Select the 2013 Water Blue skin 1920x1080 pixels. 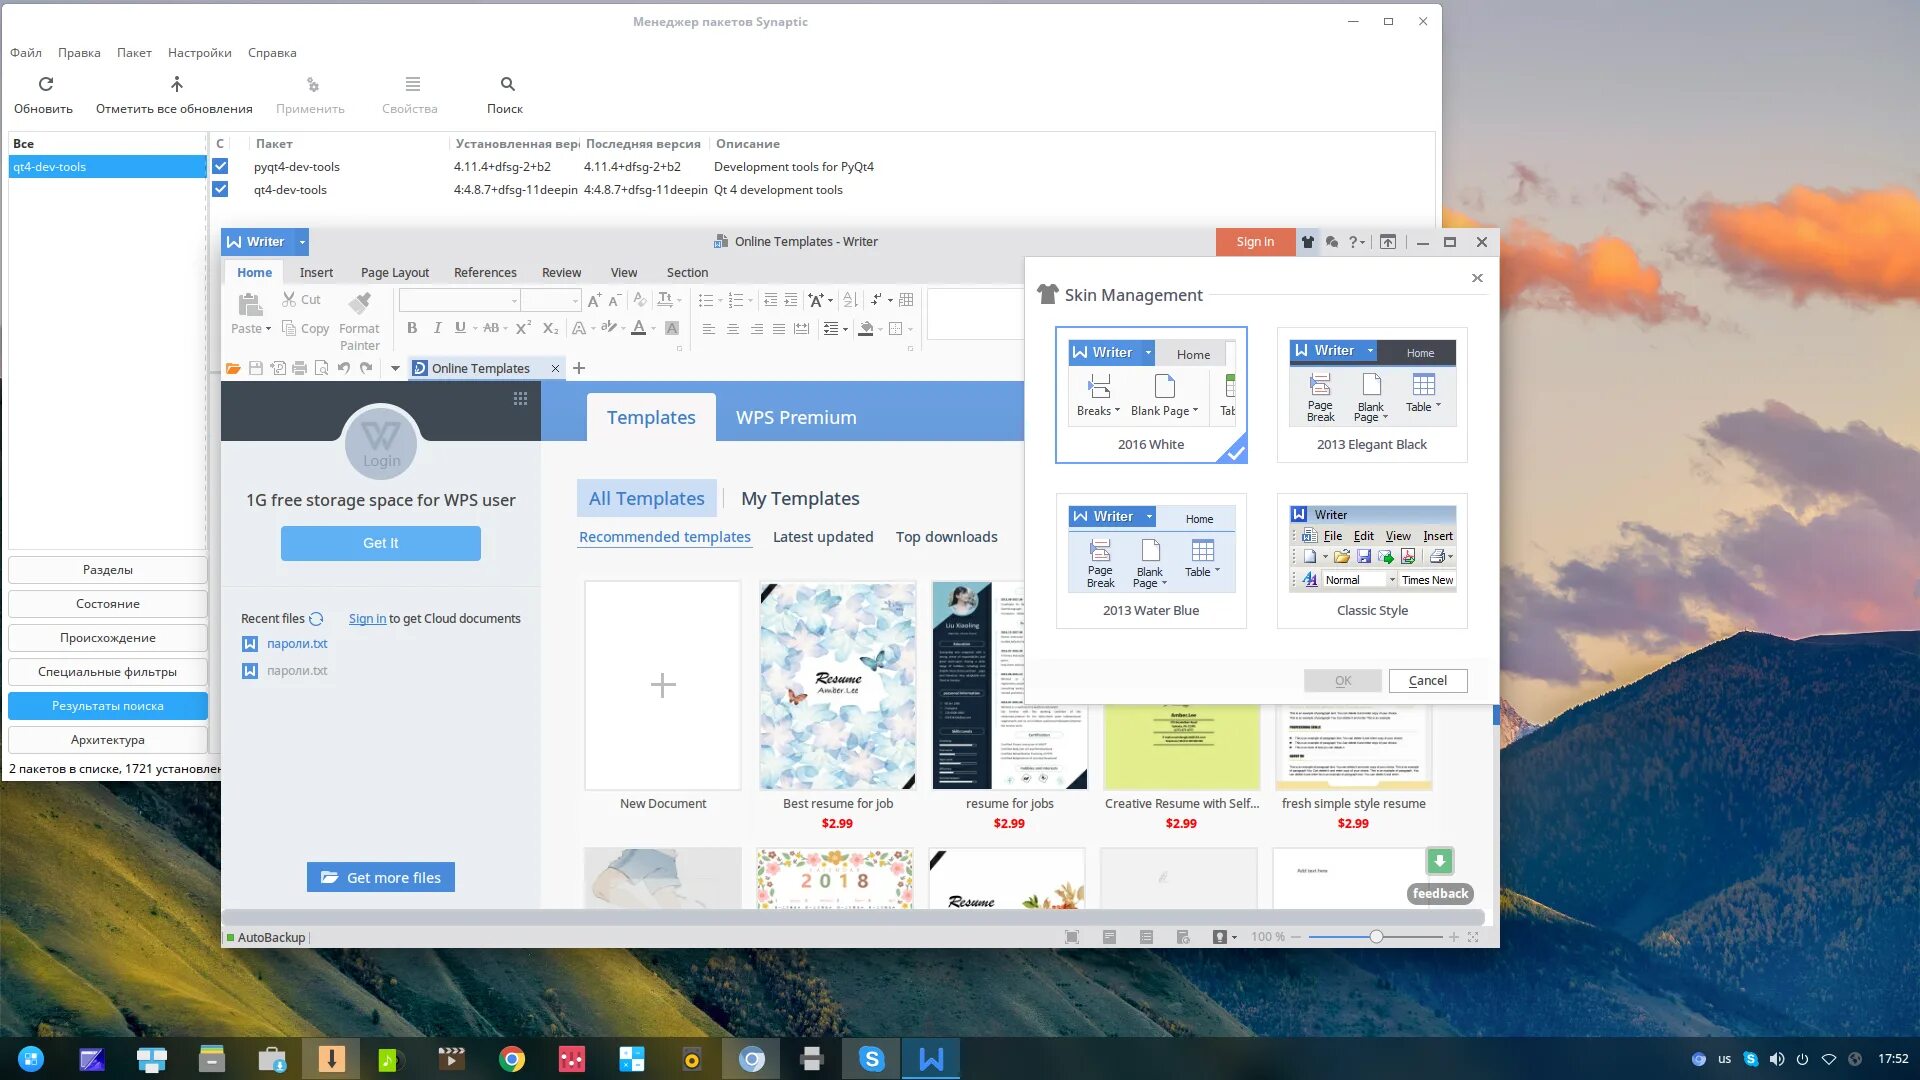(x=1151, y=561)
